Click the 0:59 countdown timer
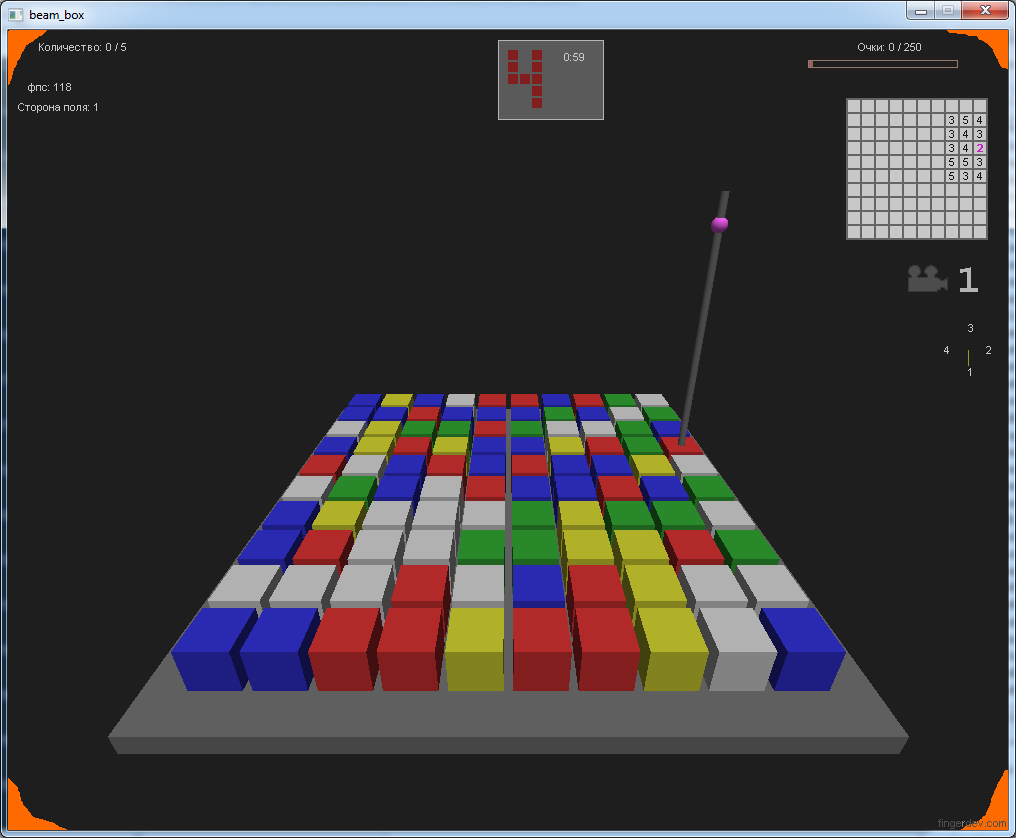The height and width of the screenshot is (838, 1016). pos(573,57)
